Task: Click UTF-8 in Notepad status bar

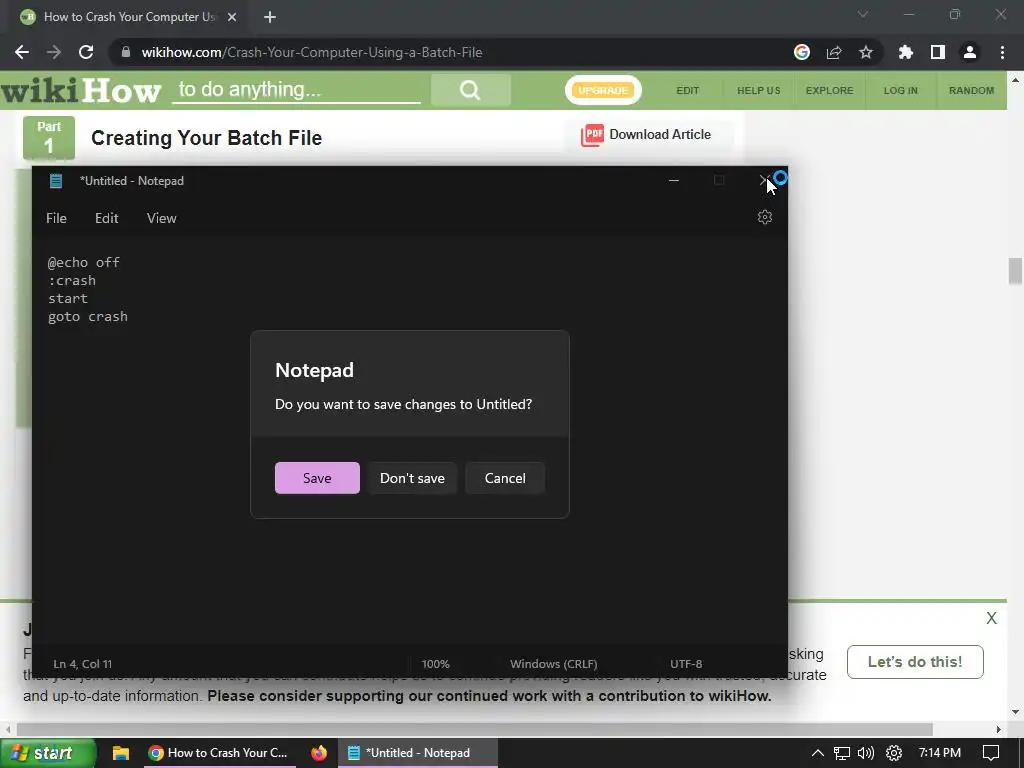Action: (x=686, y=664)
